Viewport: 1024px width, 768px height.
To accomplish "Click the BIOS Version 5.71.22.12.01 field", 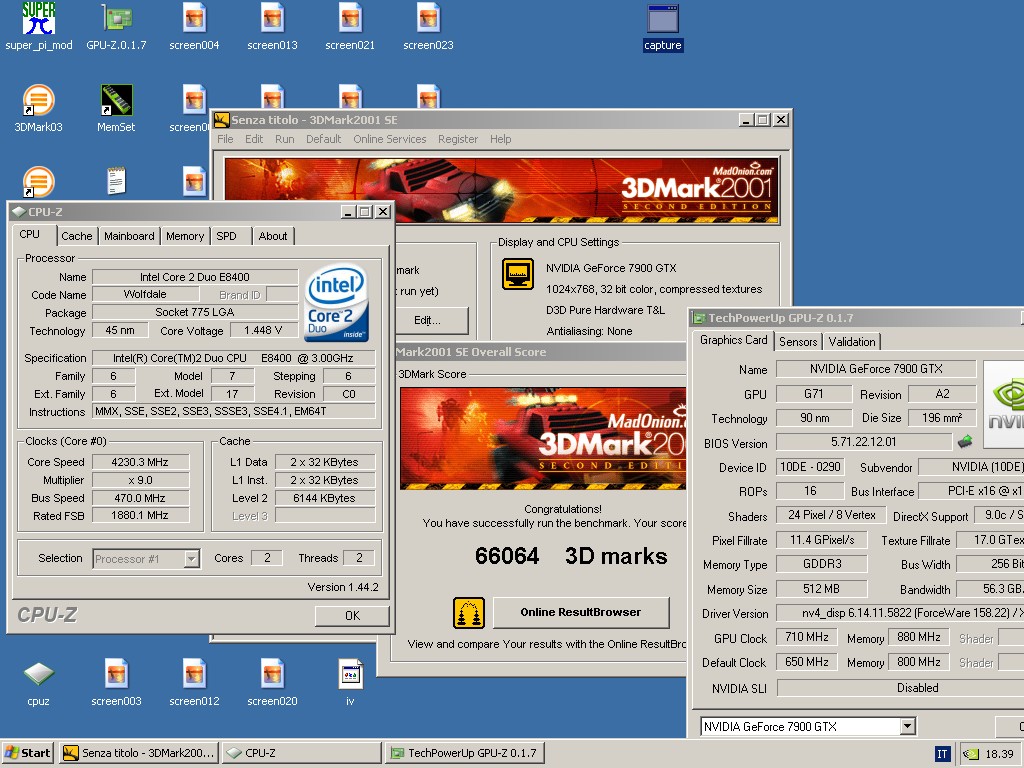I will [863, 442].
